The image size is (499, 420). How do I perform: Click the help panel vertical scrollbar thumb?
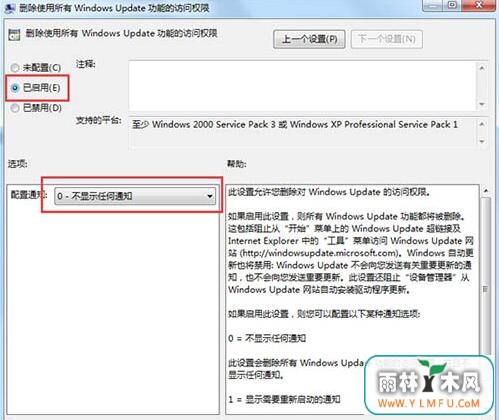[486, 277]
